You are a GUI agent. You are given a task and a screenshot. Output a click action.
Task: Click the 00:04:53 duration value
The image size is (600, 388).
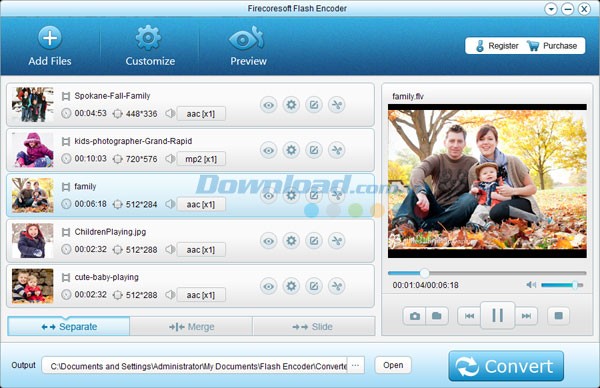[91, 113]
